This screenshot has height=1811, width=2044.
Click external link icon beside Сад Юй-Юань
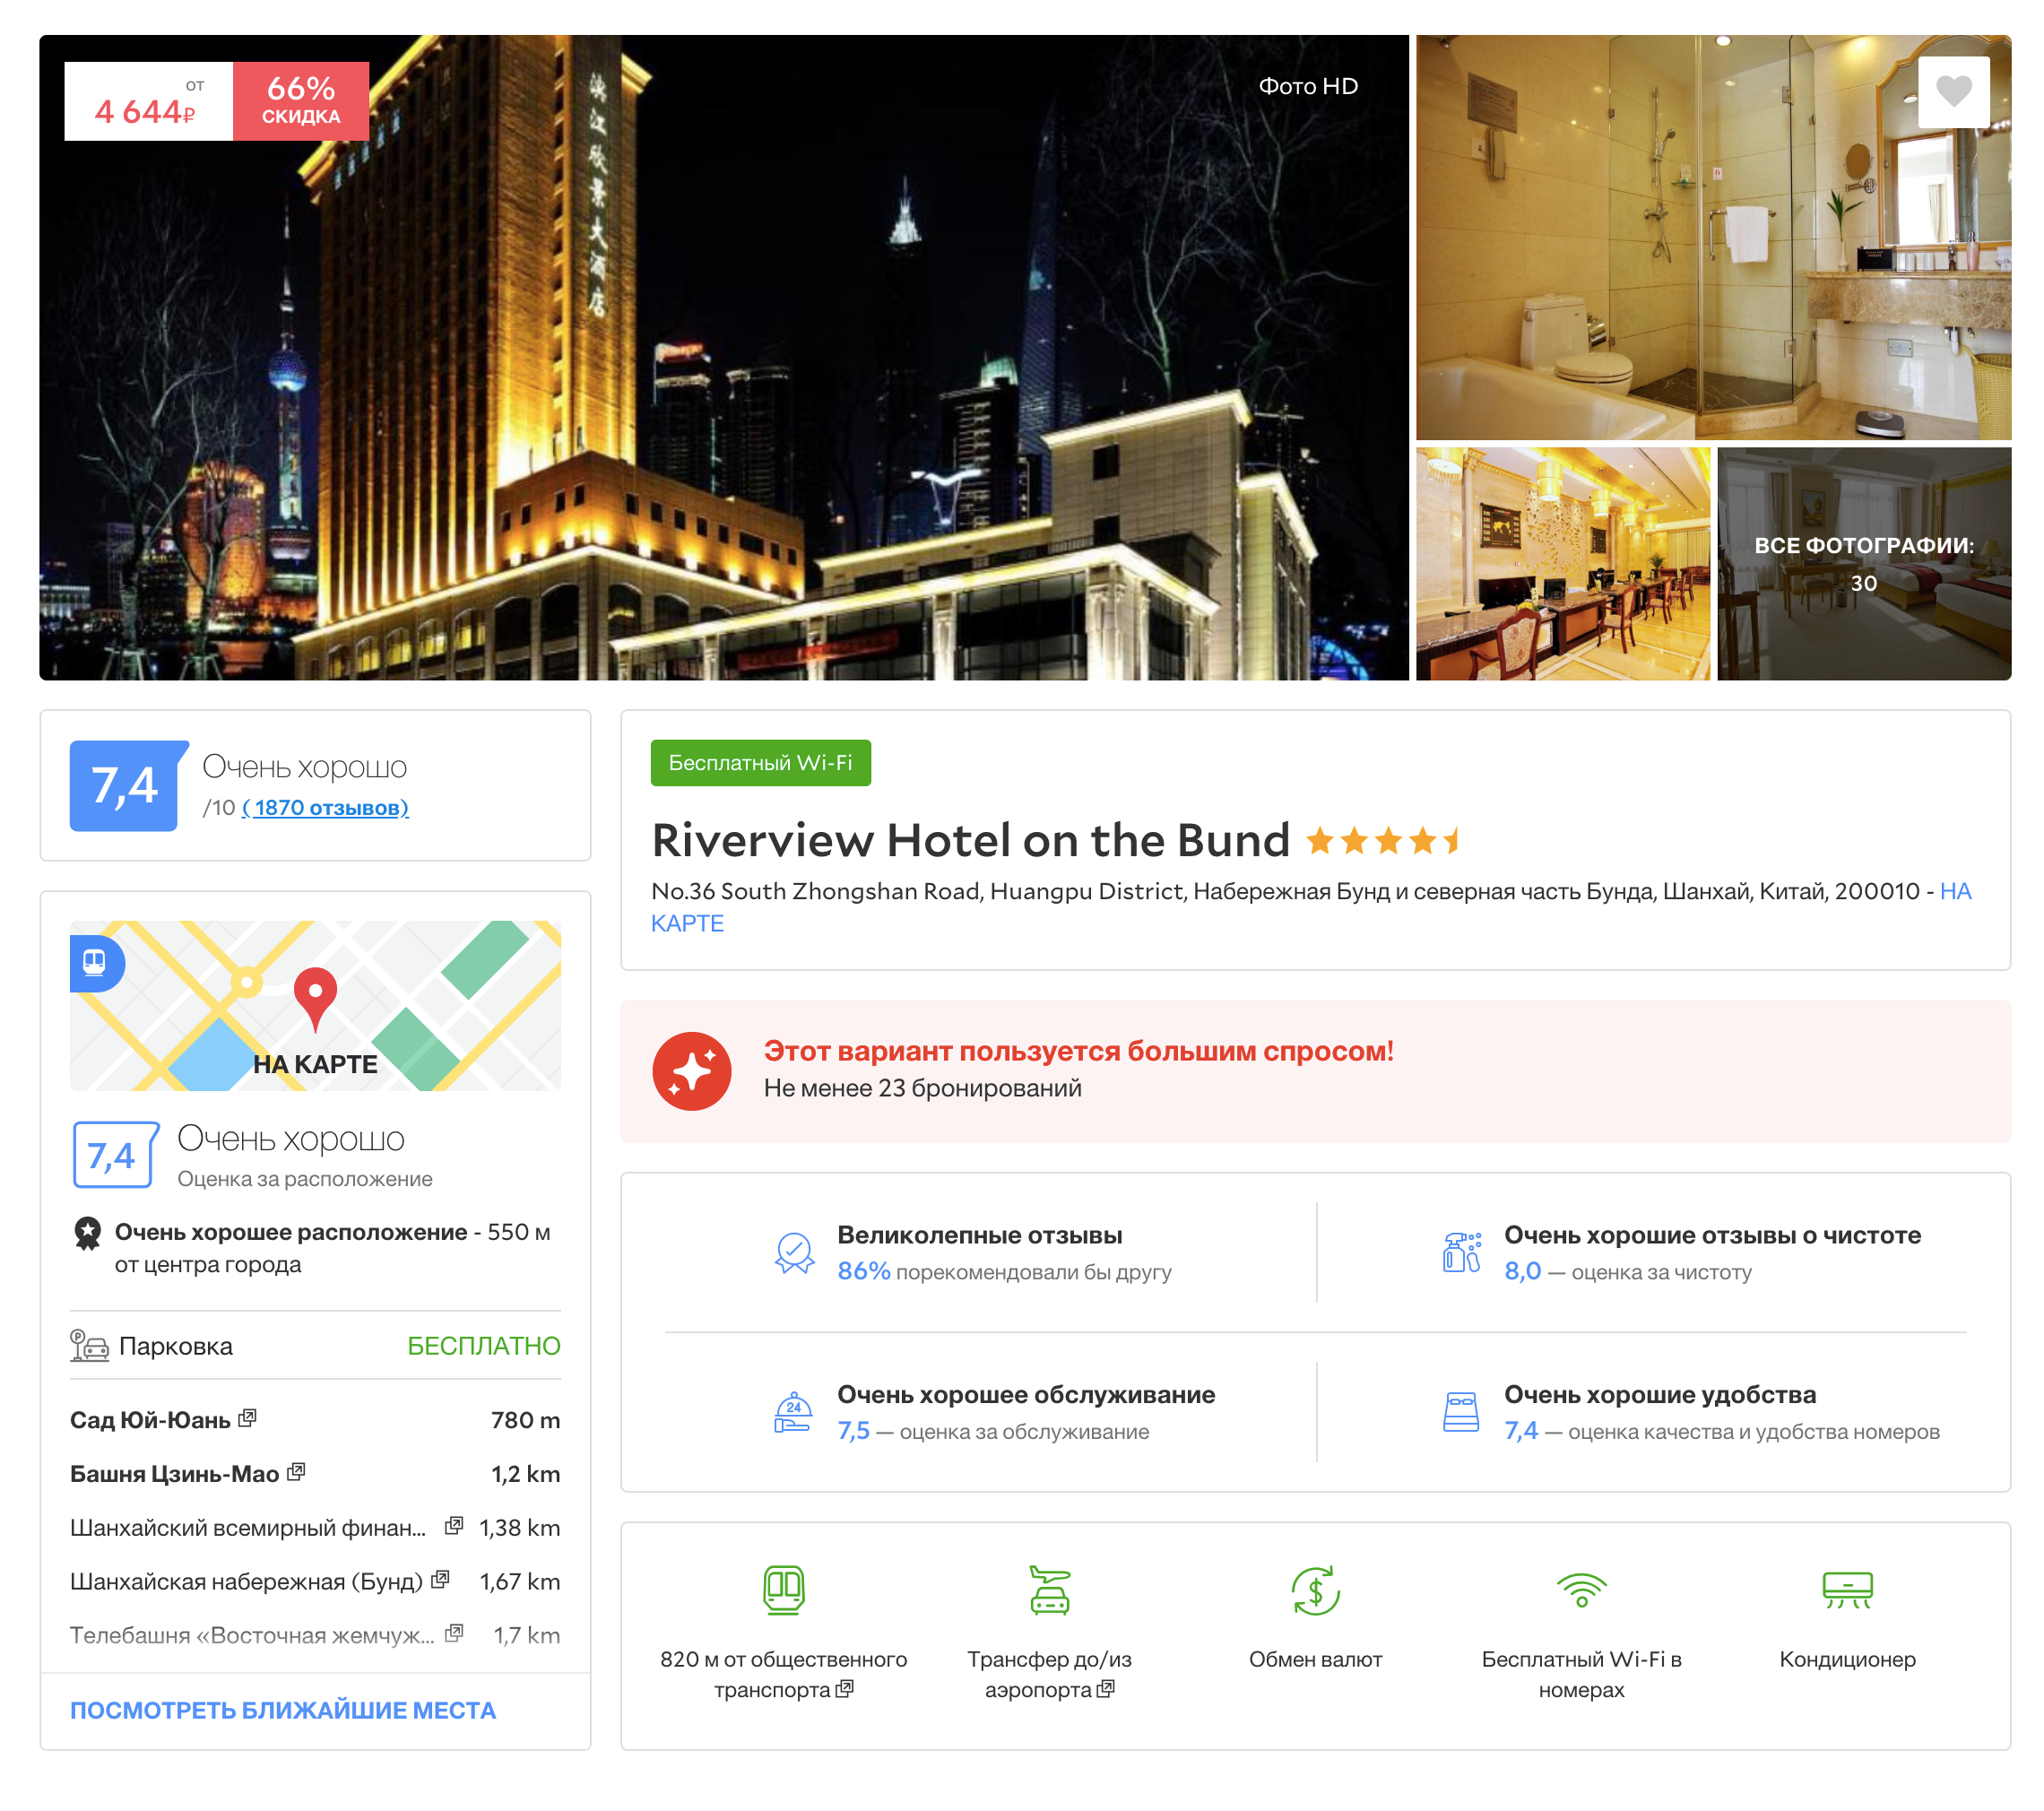(248, 1417)
